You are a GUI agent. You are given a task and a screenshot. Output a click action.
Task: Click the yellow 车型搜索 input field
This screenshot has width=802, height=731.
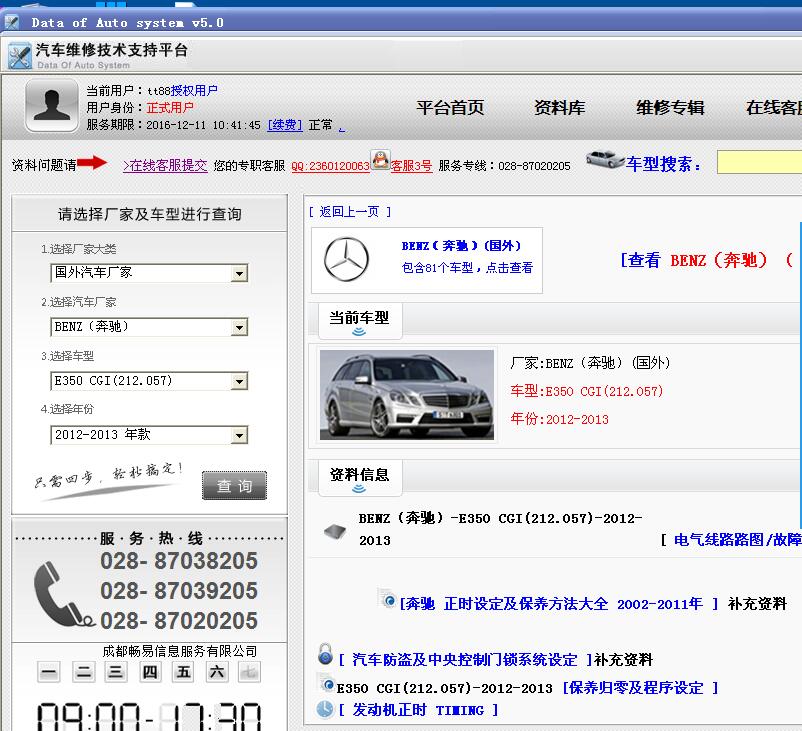pyautogui.click(x=759, y=162)
